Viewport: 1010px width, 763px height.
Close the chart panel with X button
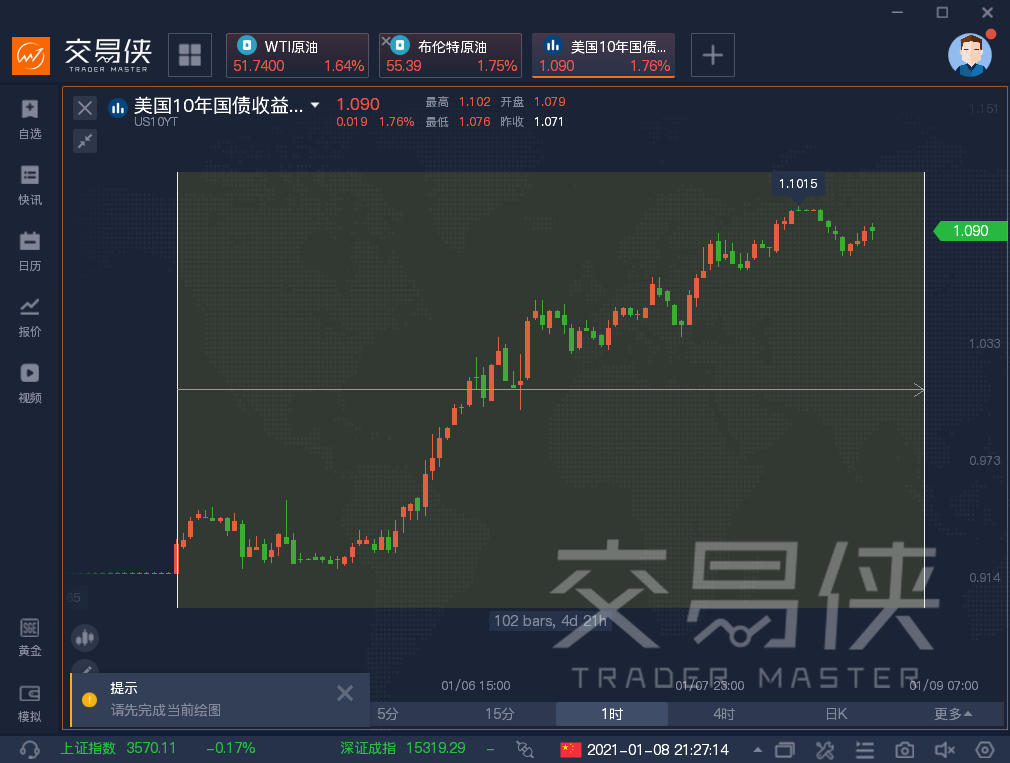tap(84, 108)
